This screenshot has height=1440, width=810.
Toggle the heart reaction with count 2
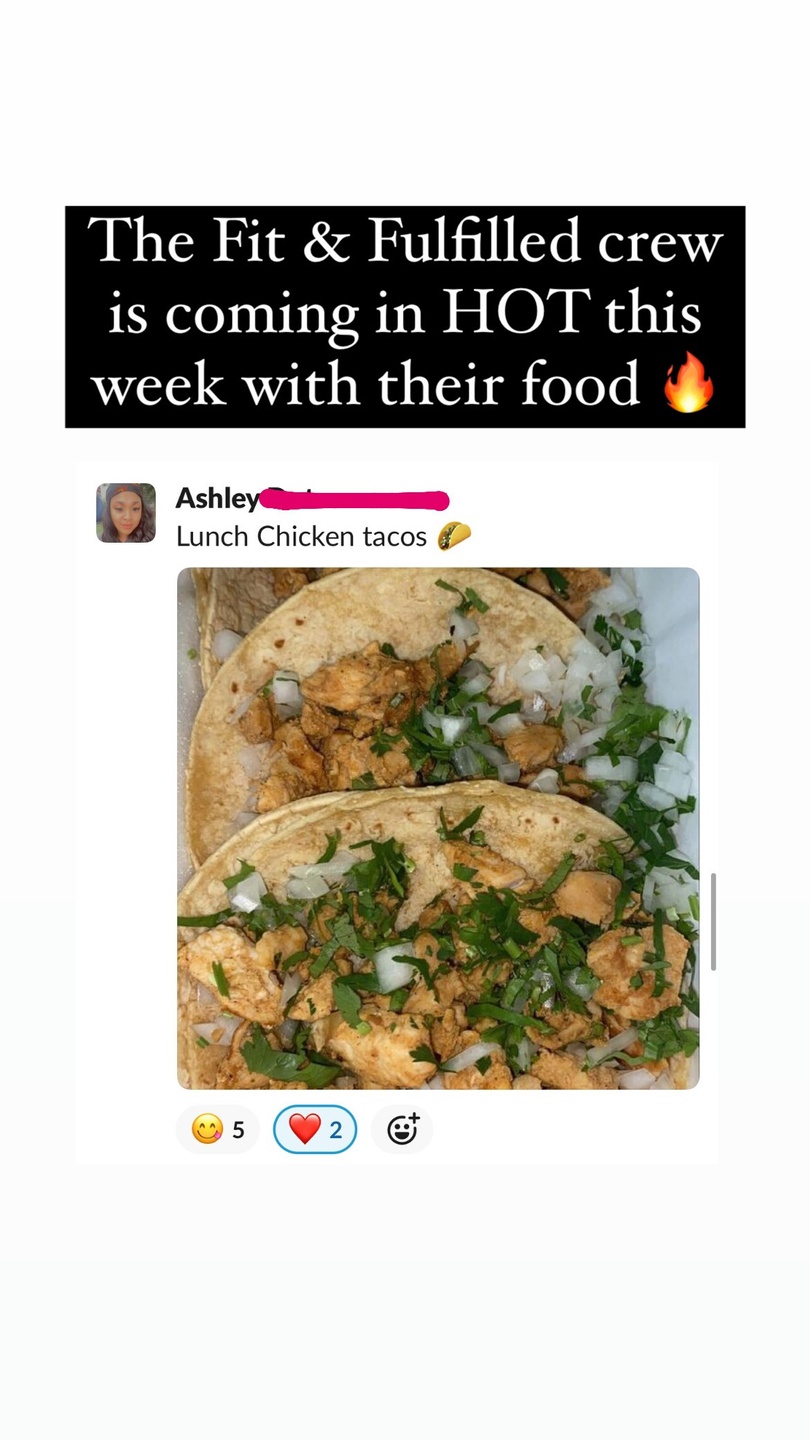(315, 1130)
